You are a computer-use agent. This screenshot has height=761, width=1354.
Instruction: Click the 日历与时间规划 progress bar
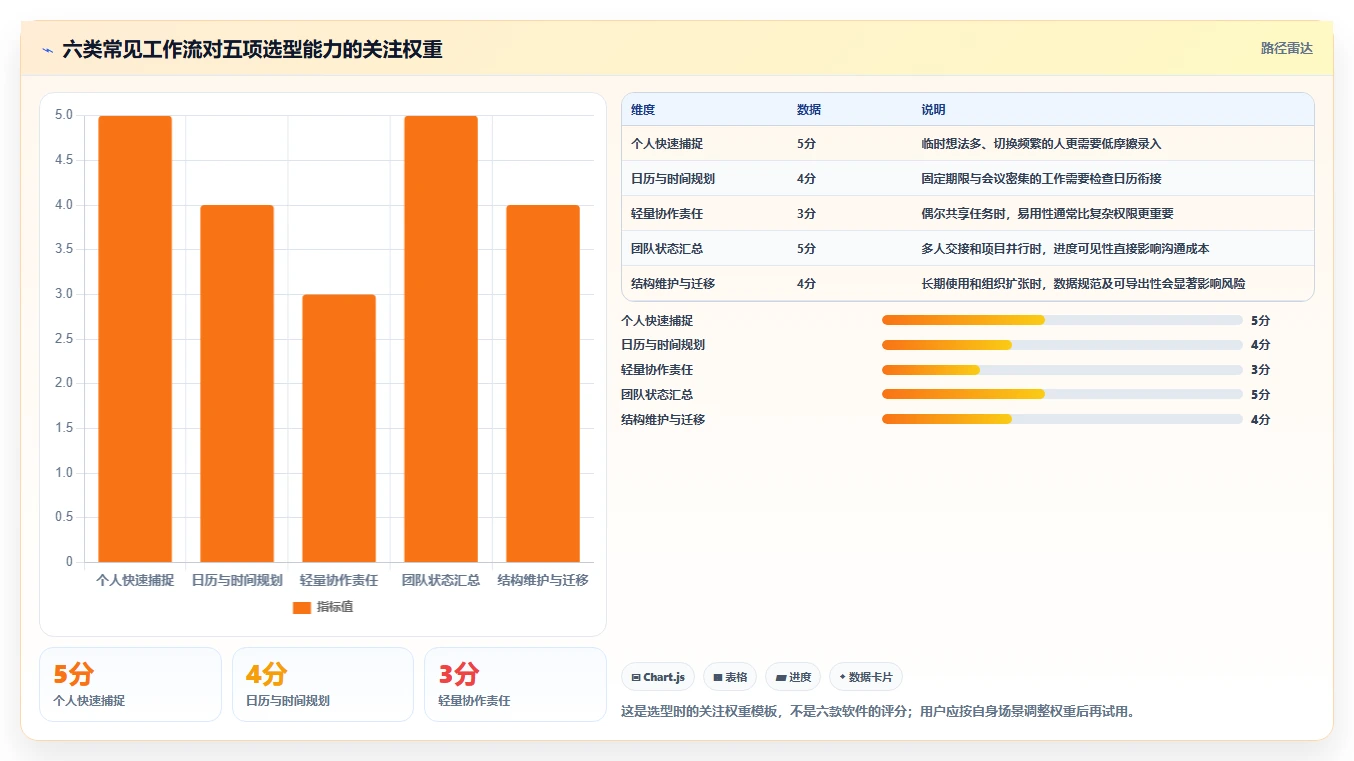pyautogui.click(x=1062, y=345)
